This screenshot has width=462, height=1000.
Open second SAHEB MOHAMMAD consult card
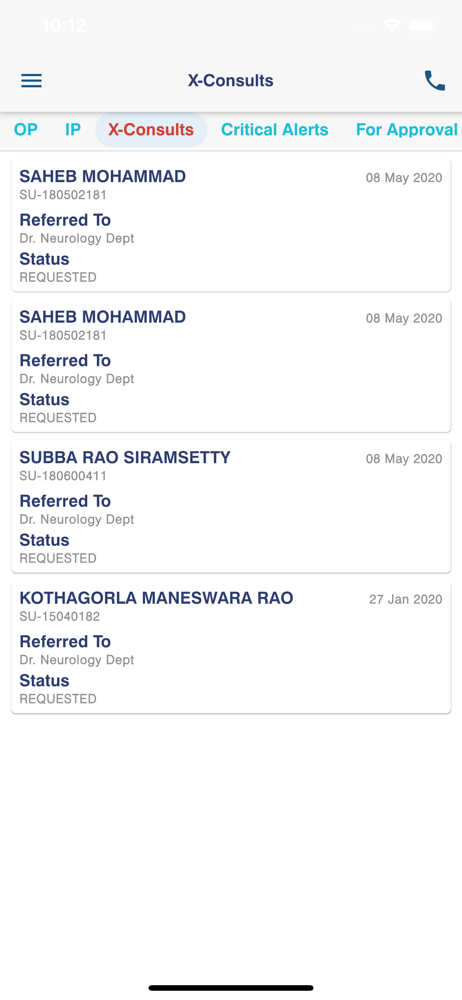click(x=231, y=366)
